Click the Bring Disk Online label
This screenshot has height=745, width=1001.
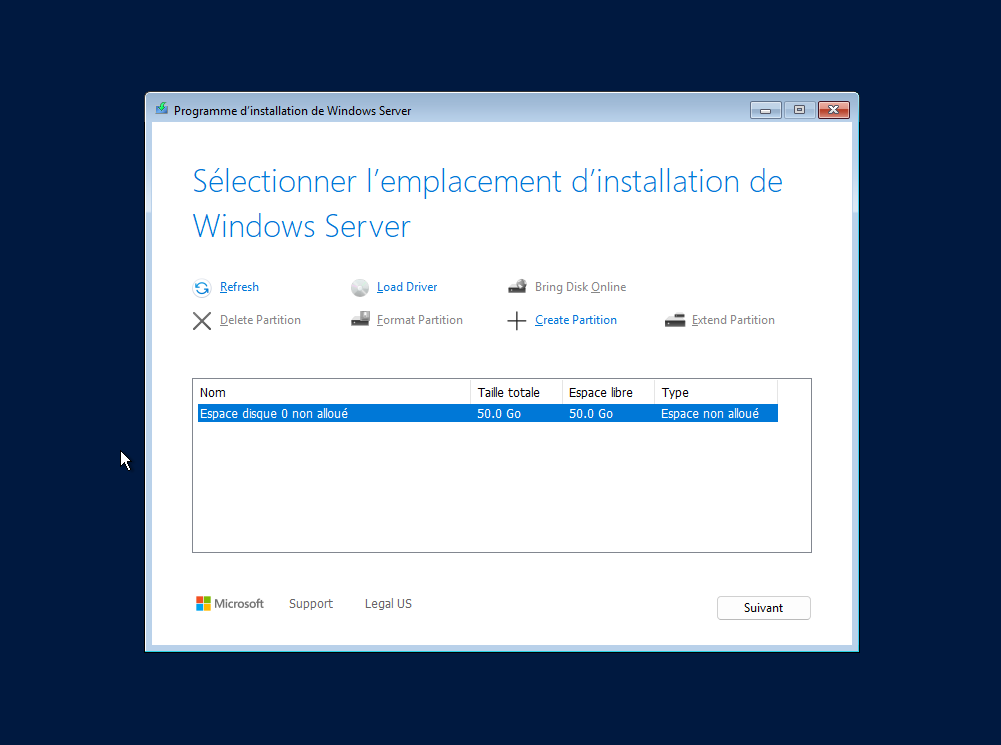[580, 287]
